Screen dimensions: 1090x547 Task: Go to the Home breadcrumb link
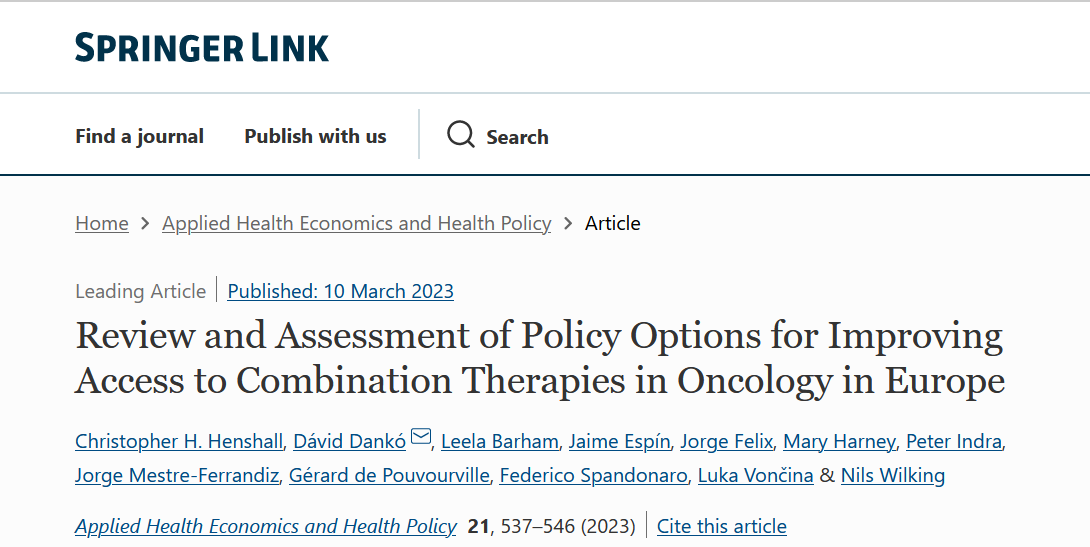click(x=101, y=224)
